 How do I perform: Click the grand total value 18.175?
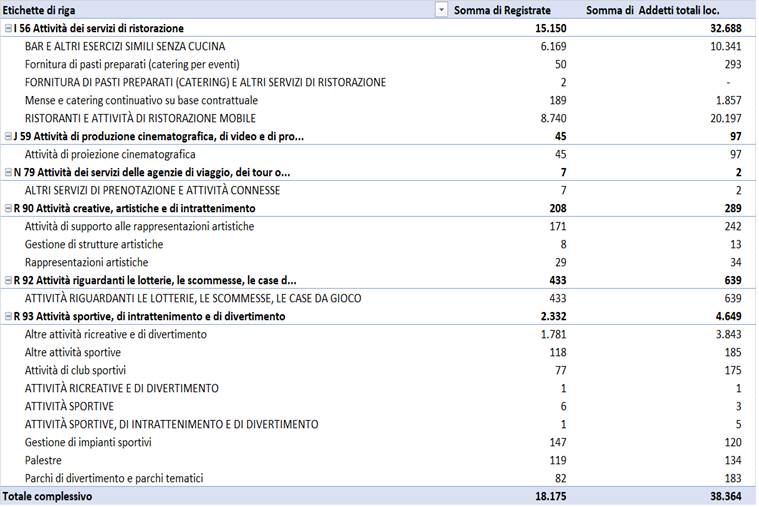pos(533,496)
